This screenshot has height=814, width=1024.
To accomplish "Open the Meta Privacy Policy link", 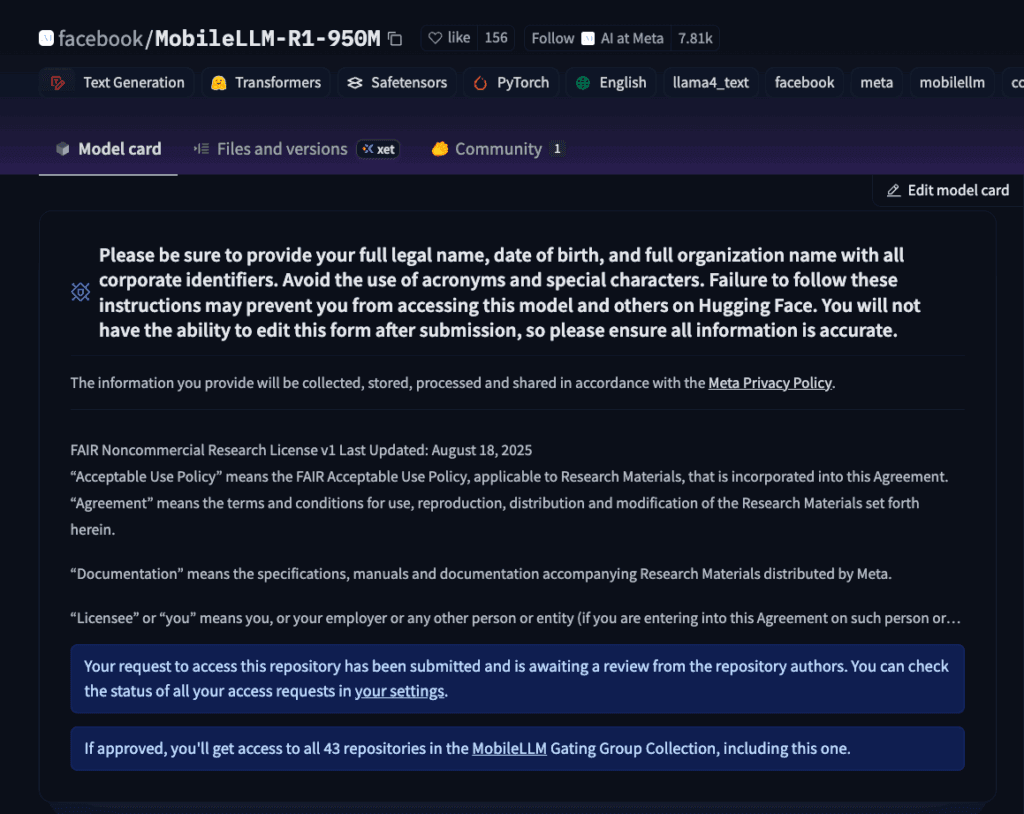I will click(770, 383).
